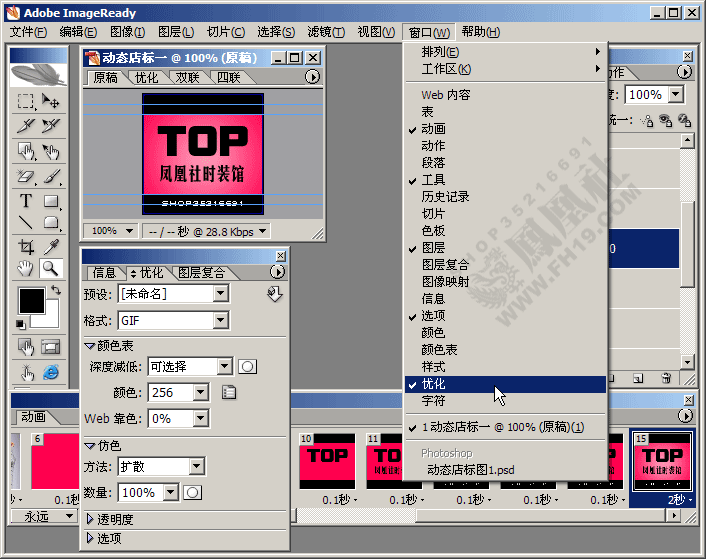Switch to the 四联 view tab

click(x=229, y=77)
